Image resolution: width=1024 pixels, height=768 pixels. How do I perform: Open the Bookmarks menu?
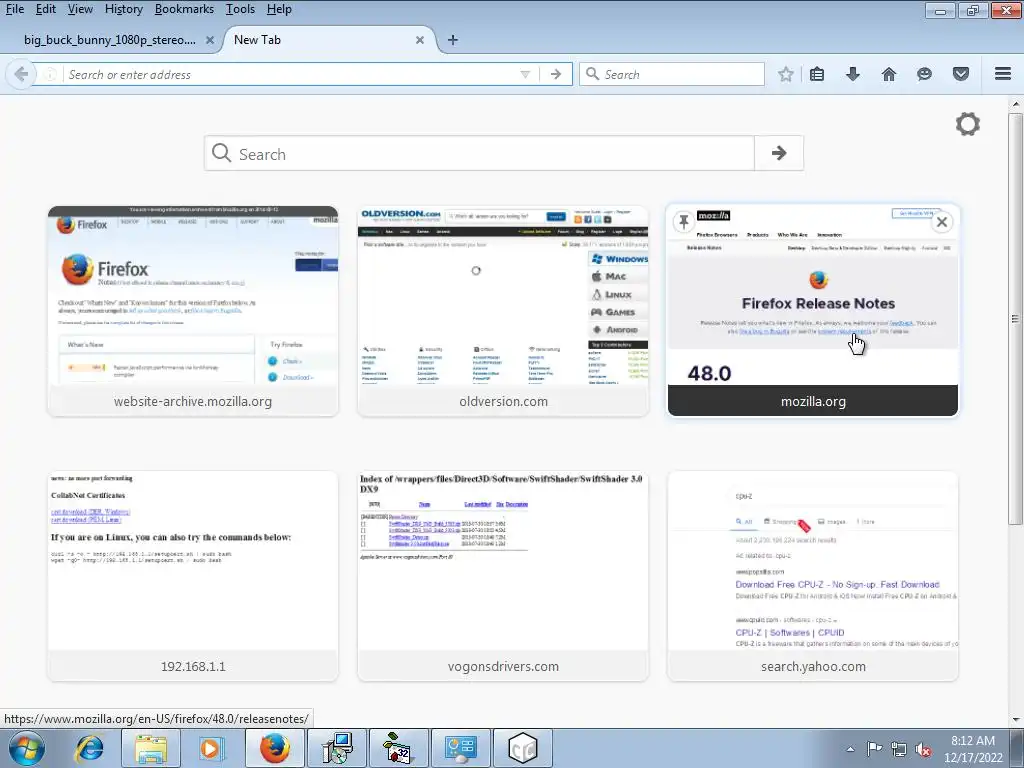click(x=184, y=9)
